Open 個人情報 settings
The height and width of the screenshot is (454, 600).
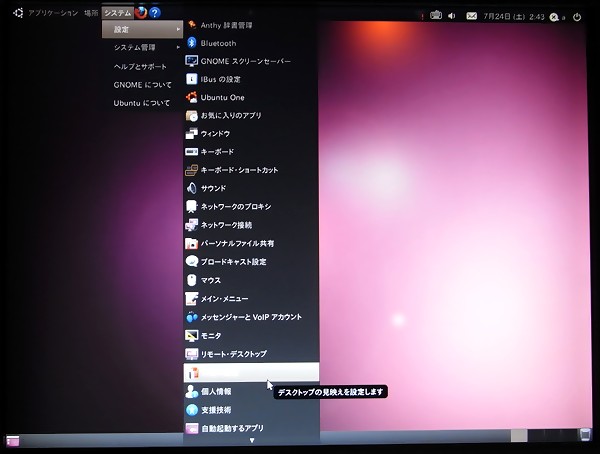pyautogui.click(x=251, y=392)
